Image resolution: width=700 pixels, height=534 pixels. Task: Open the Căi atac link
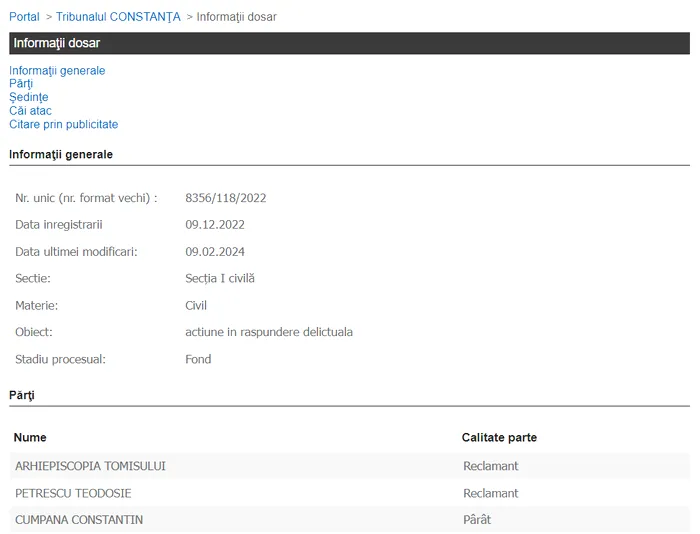(30, 111)
